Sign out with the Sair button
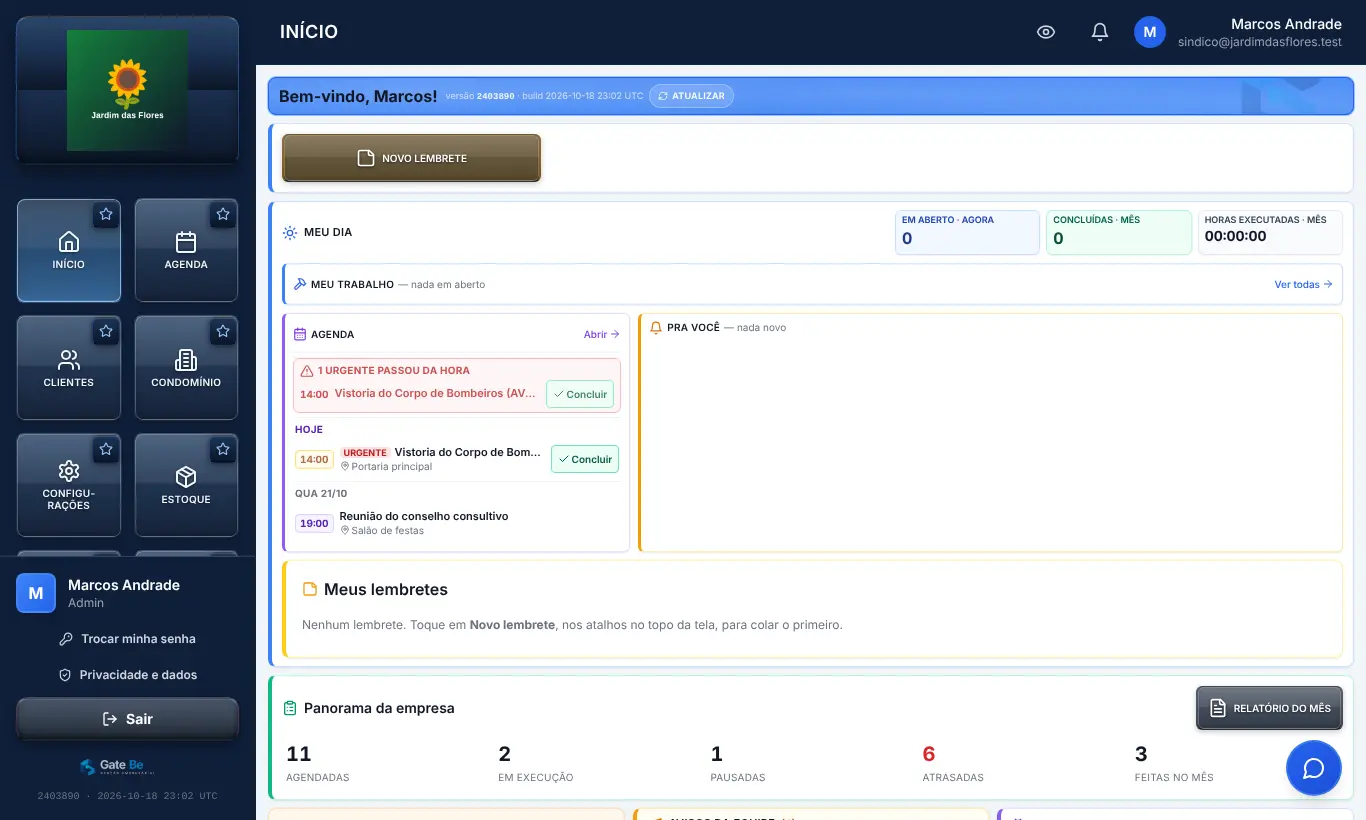1366x820 pixels. [127, 719]
